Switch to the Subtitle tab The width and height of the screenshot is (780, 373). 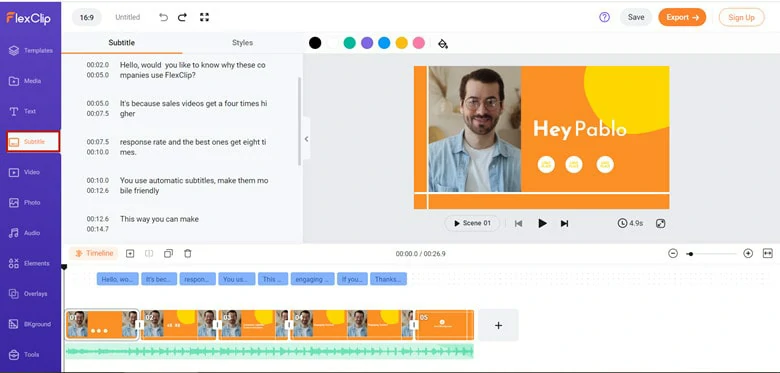[121, 43]
